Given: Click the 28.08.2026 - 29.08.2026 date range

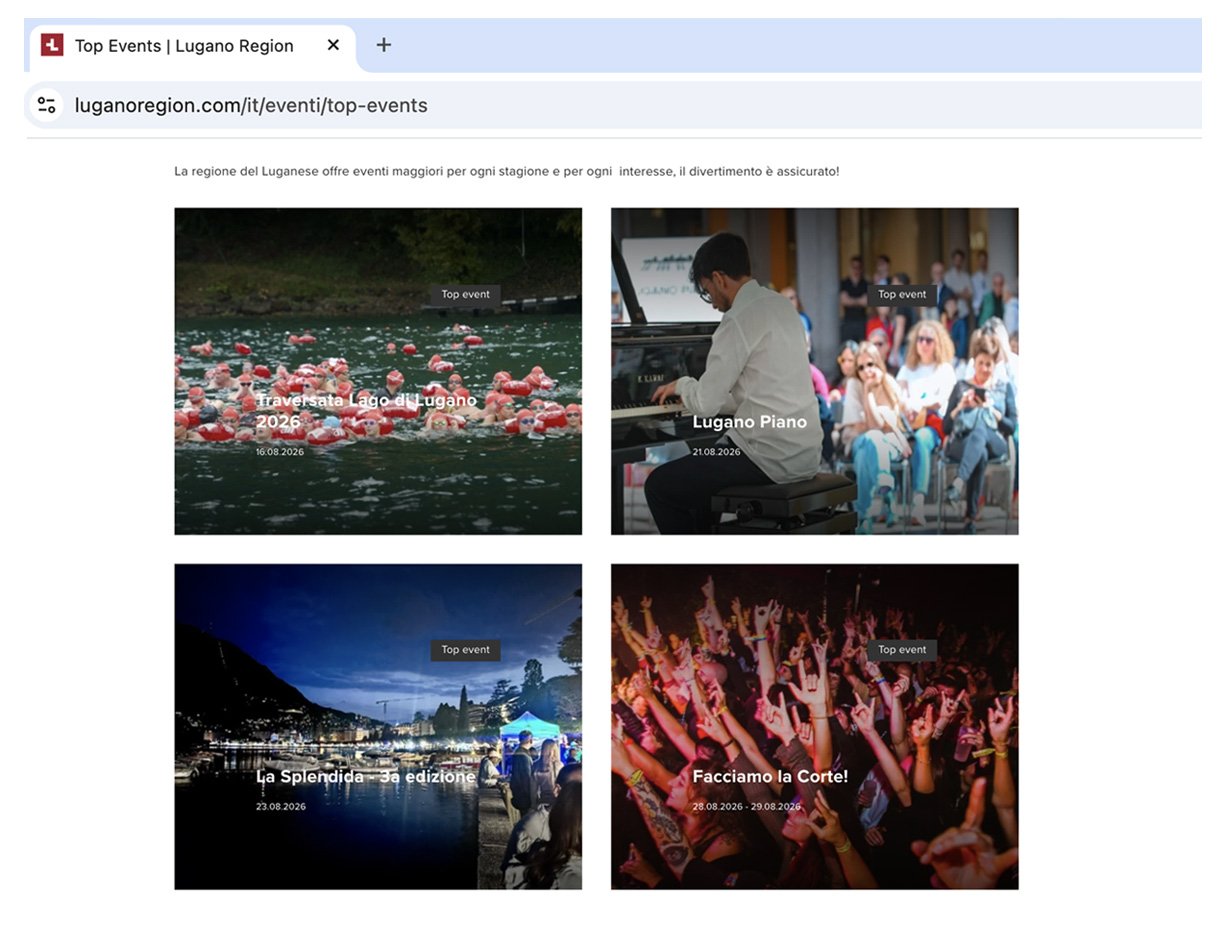Looking at the screenshot, I should (x=746, y=807).
